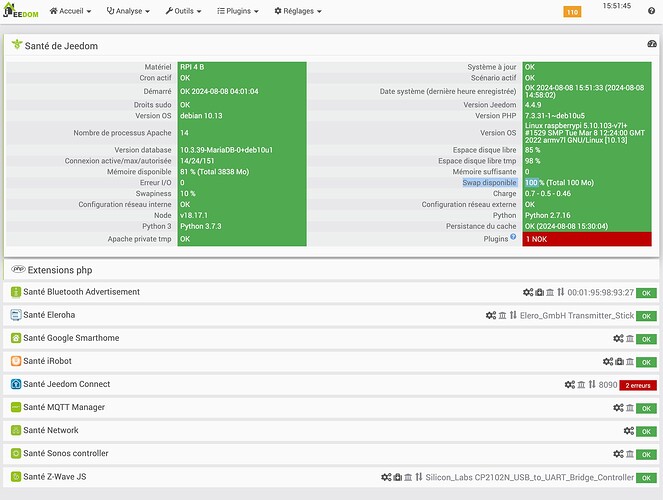
Task: Click the 10.3.39-MariaDB database version value
Action: tap(226, 150)
